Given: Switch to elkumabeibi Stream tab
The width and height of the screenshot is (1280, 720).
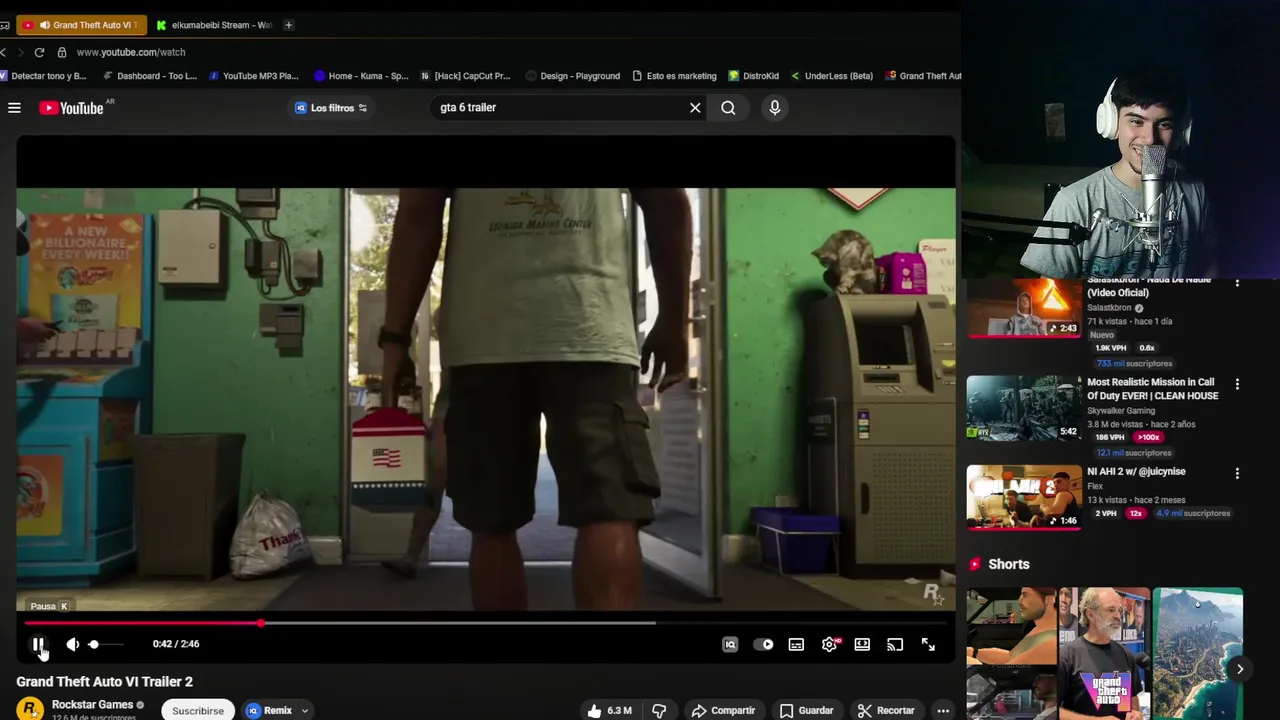Looking at the screenshot, I should pyautogui.click(x=214, y=25).
